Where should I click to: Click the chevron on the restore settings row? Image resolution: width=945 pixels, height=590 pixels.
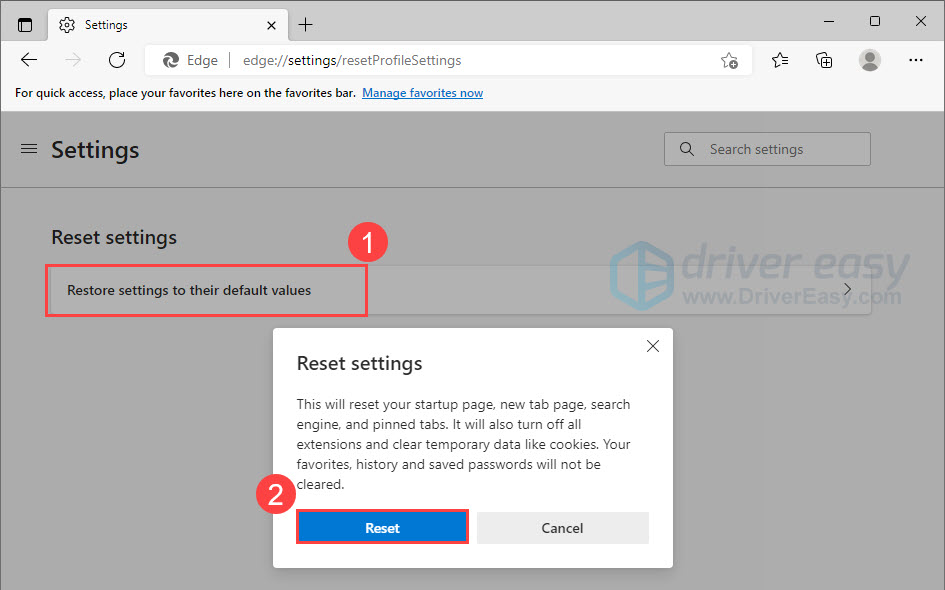coord(847,290)
